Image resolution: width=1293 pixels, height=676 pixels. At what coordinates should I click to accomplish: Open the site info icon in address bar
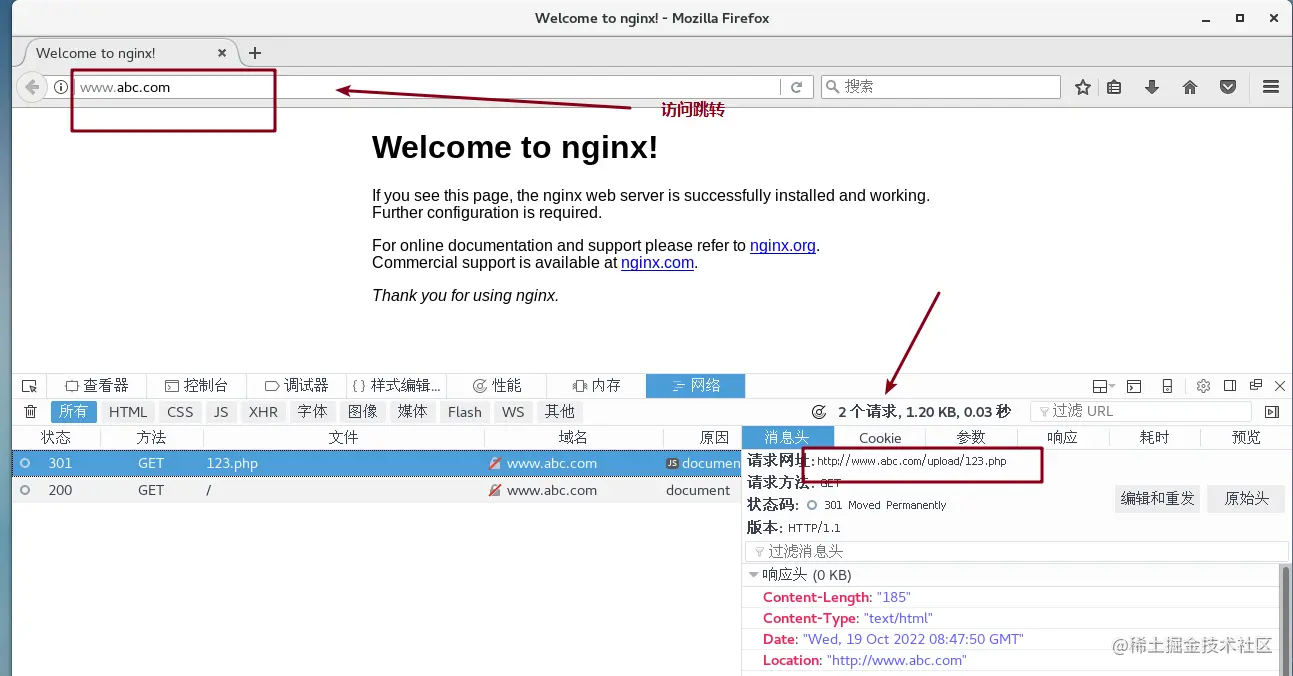click(61, 87)
